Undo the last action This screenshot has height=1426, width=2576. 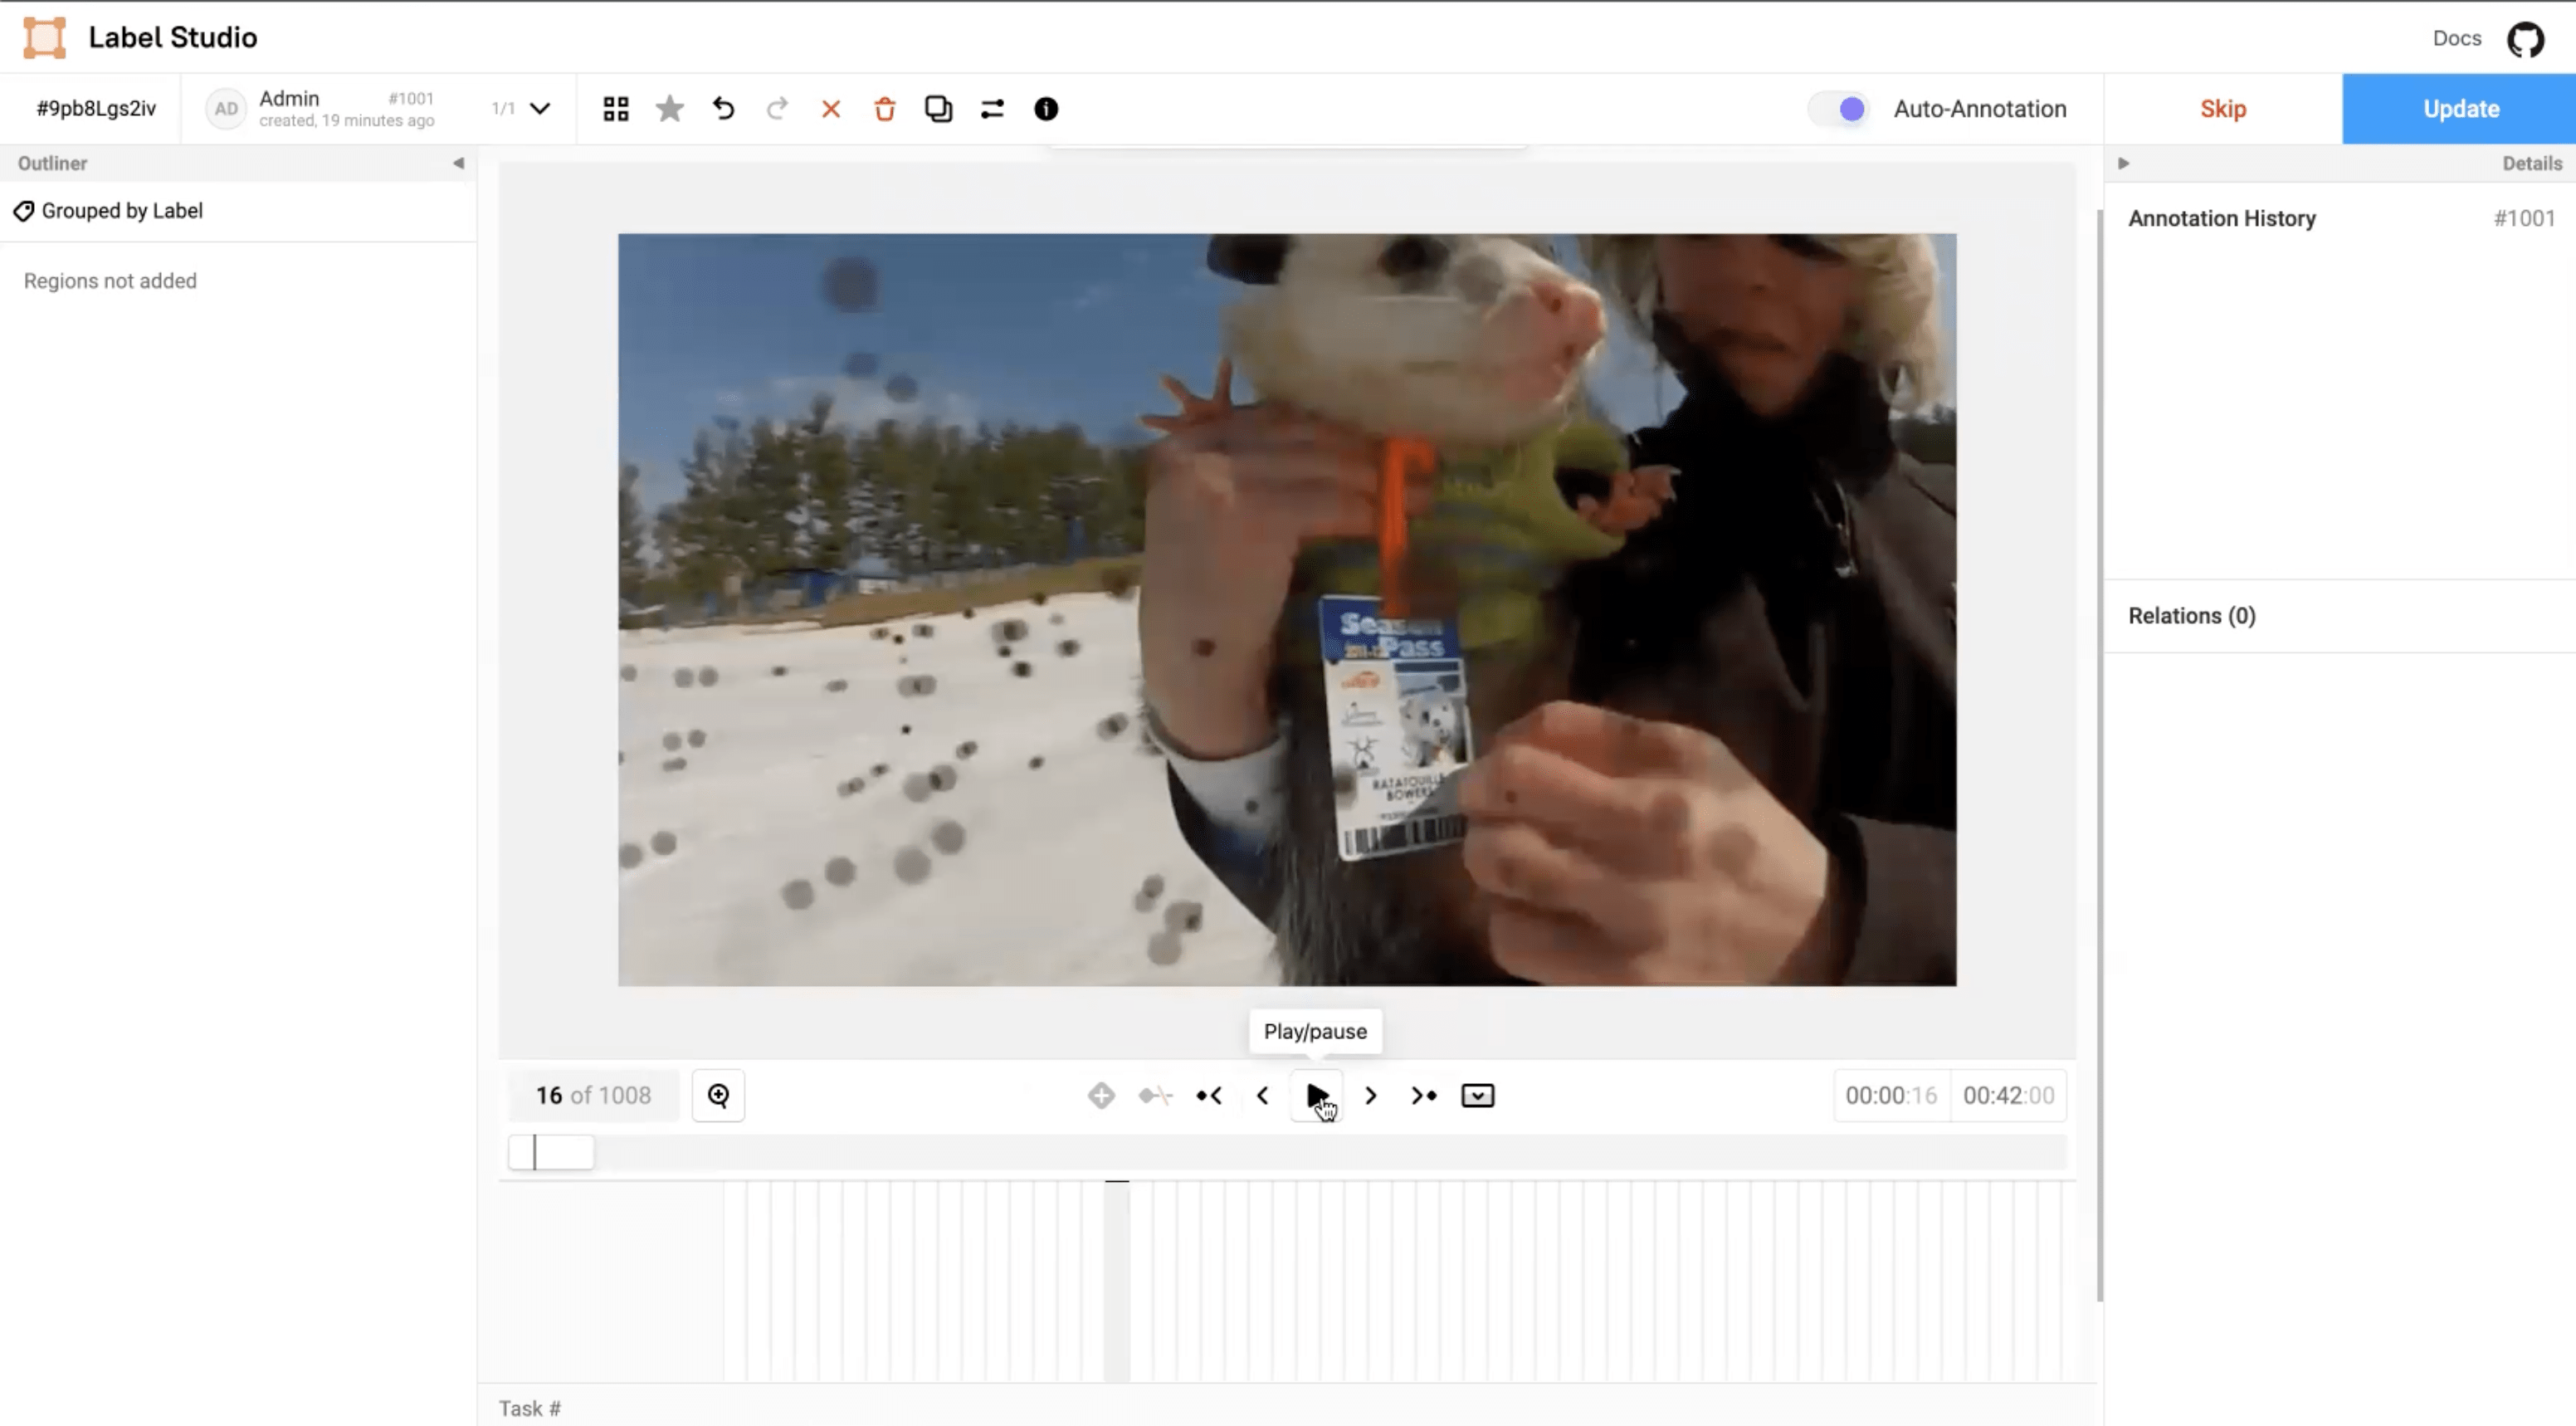[723, 109]
